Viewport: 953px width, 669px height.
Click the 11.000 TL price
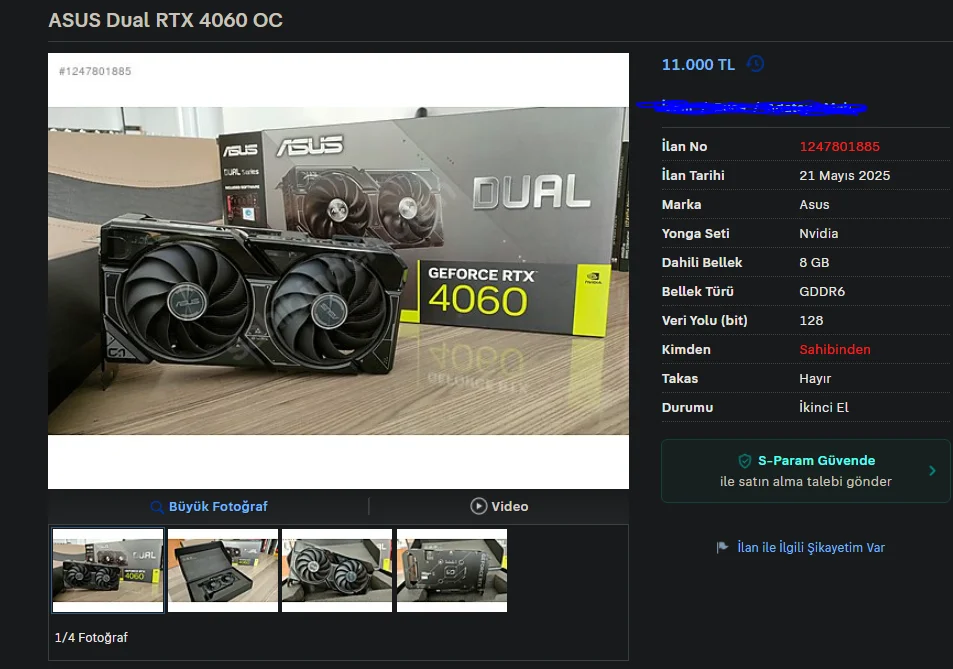point(698,64)
